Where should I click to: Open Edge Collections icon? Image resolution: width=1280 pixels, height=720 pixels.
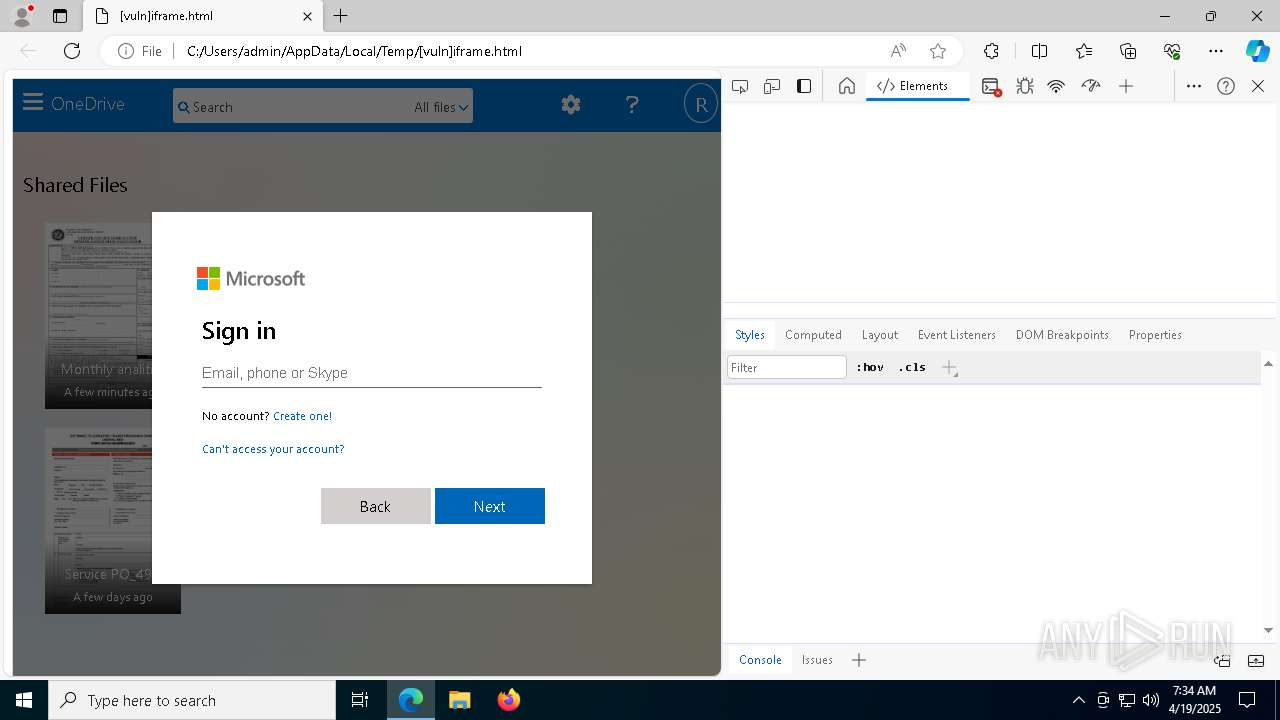[1128, 51]
